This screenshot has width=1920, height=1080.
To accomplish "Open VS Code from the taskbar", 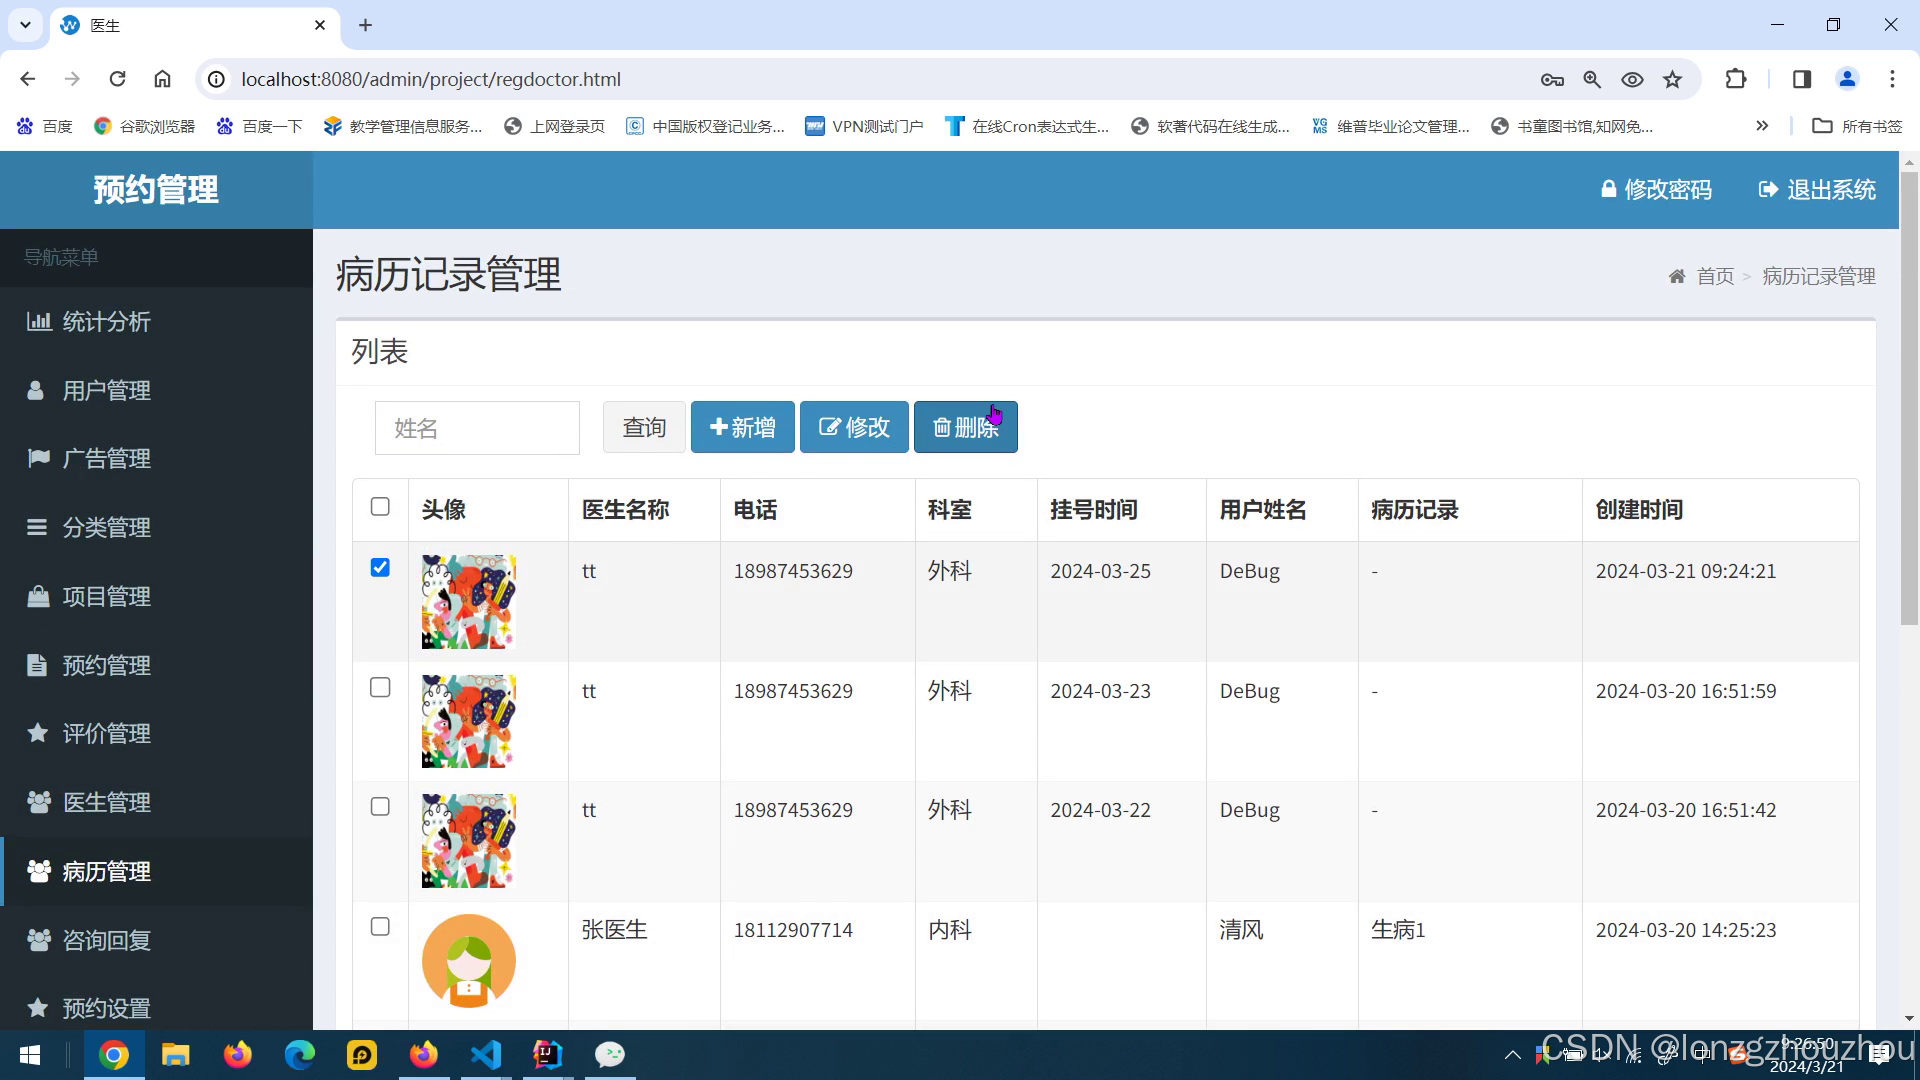I will point(486,1055).
